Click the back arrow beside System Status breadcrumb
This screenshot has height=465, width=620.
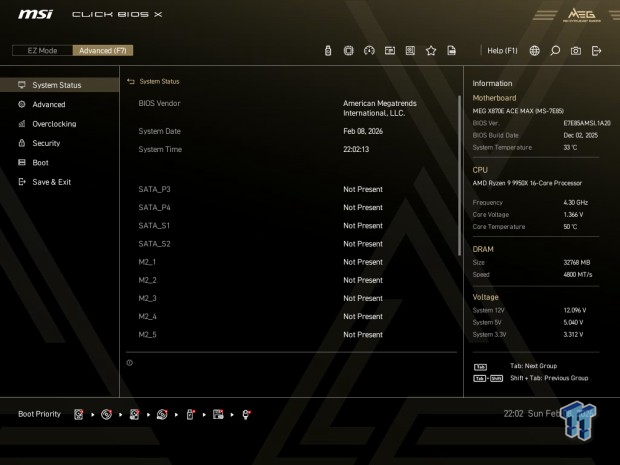pyautogui.click(x=131, y=81)
